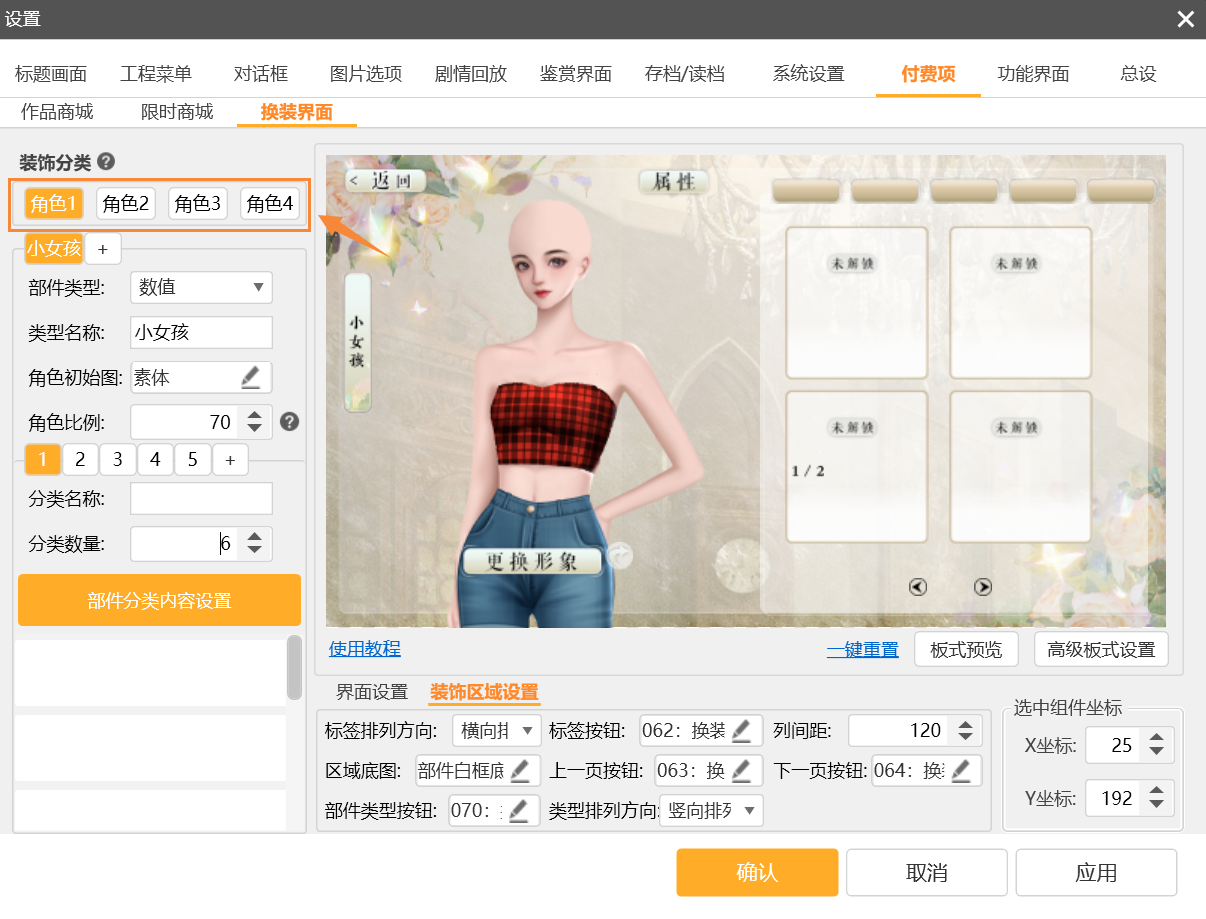Click edit pencil for 区域底图 field
The height and width of the screenshot is (919, 1206).
coord(520,770)
